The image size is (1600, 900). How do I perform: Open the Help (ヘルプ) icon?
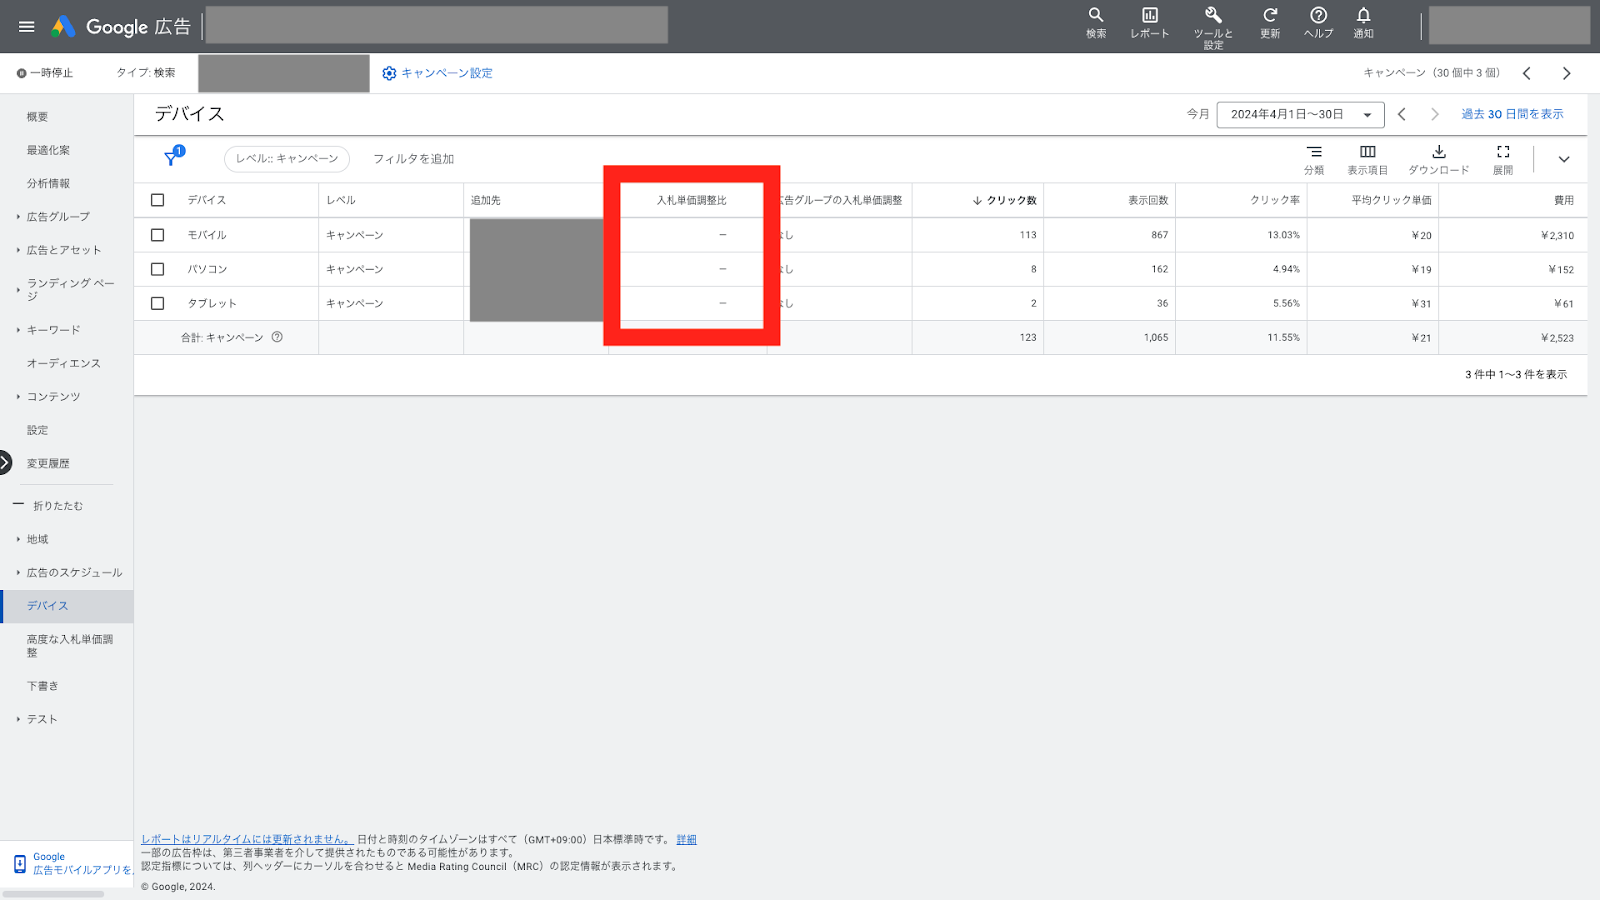point(1318,23)
